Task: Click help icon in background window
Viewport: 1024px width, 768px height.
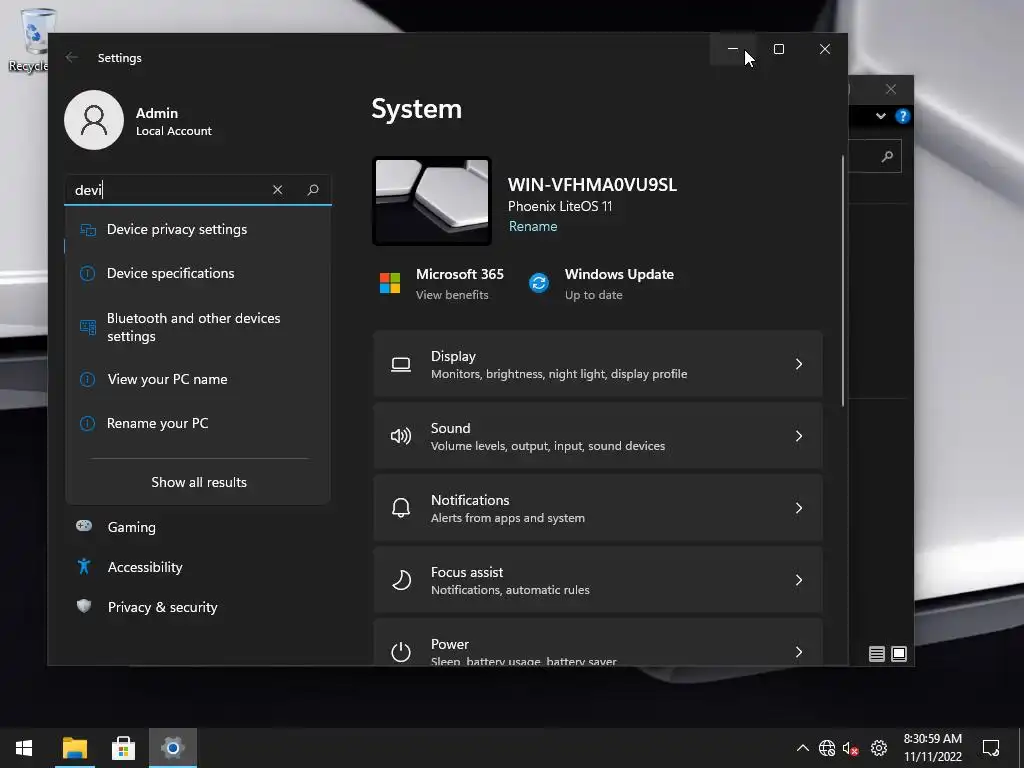Action: 903,116
